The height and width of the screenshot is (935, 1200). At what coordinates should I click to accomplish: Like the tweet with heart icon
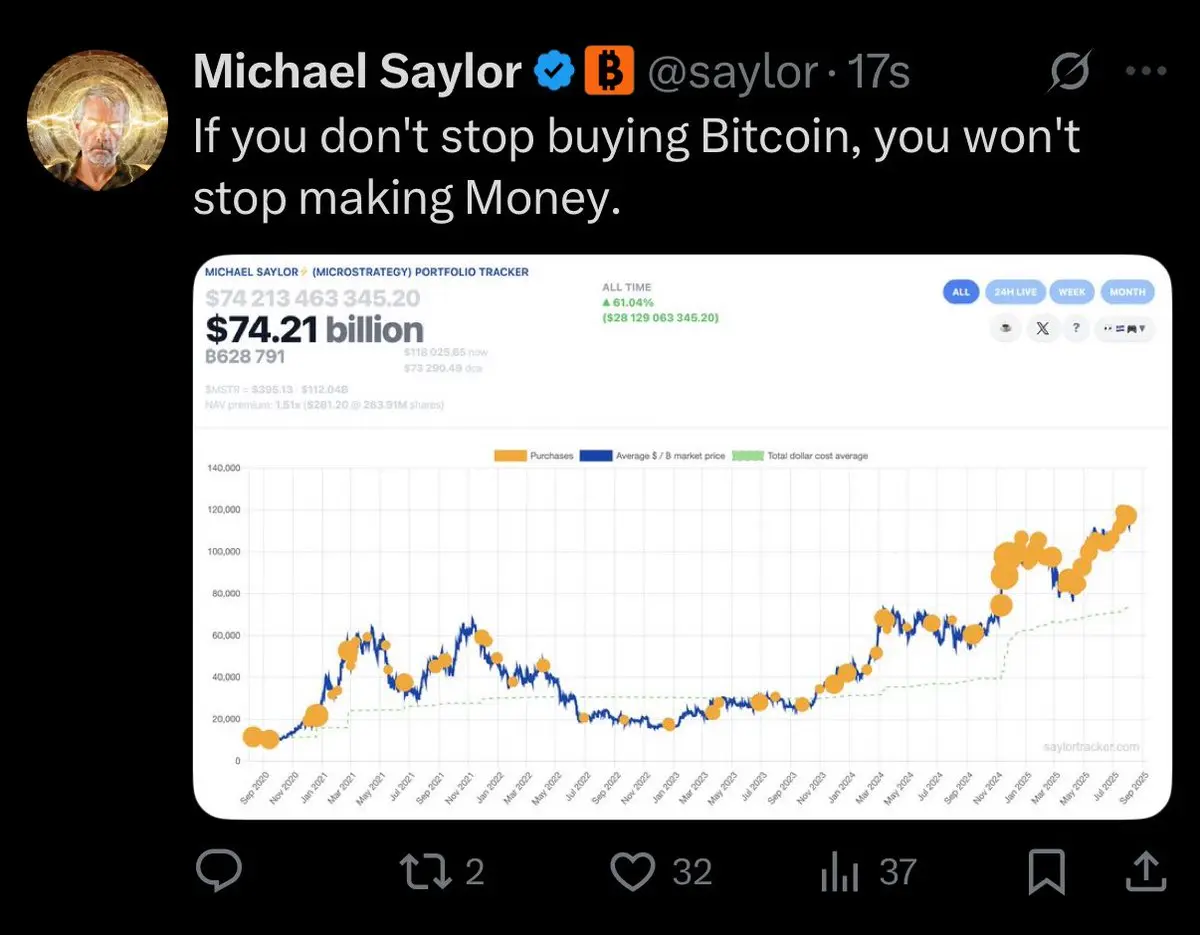click(x=632, y=872)
